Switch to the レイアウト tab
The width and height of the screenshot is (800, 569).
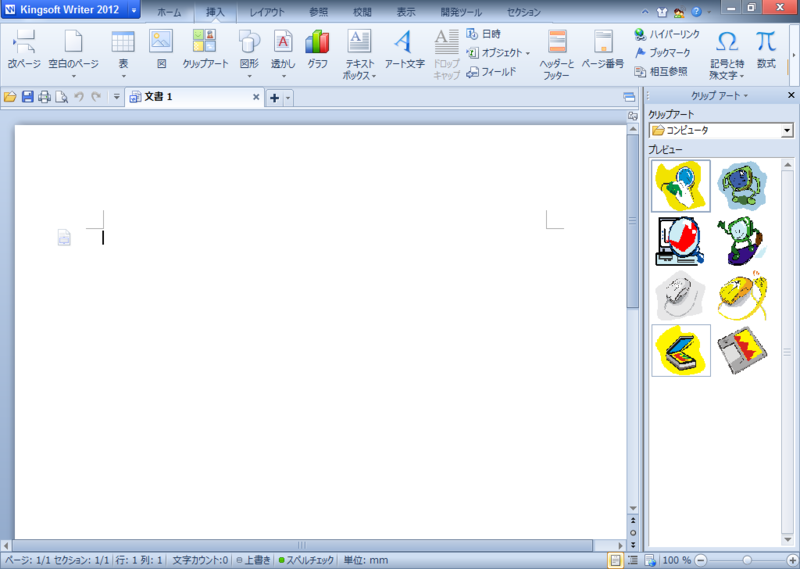[x=267, y=12]
